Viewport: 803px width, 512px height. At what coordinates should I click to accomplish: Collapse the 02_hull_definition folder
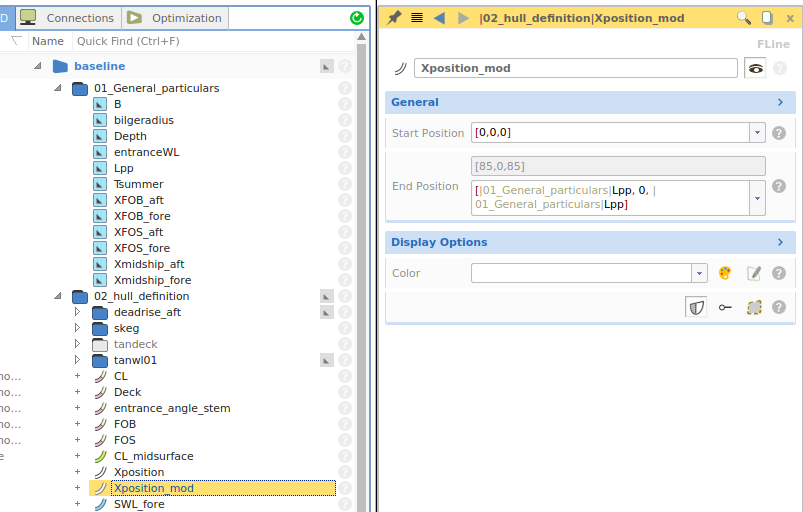coord(58,296)
